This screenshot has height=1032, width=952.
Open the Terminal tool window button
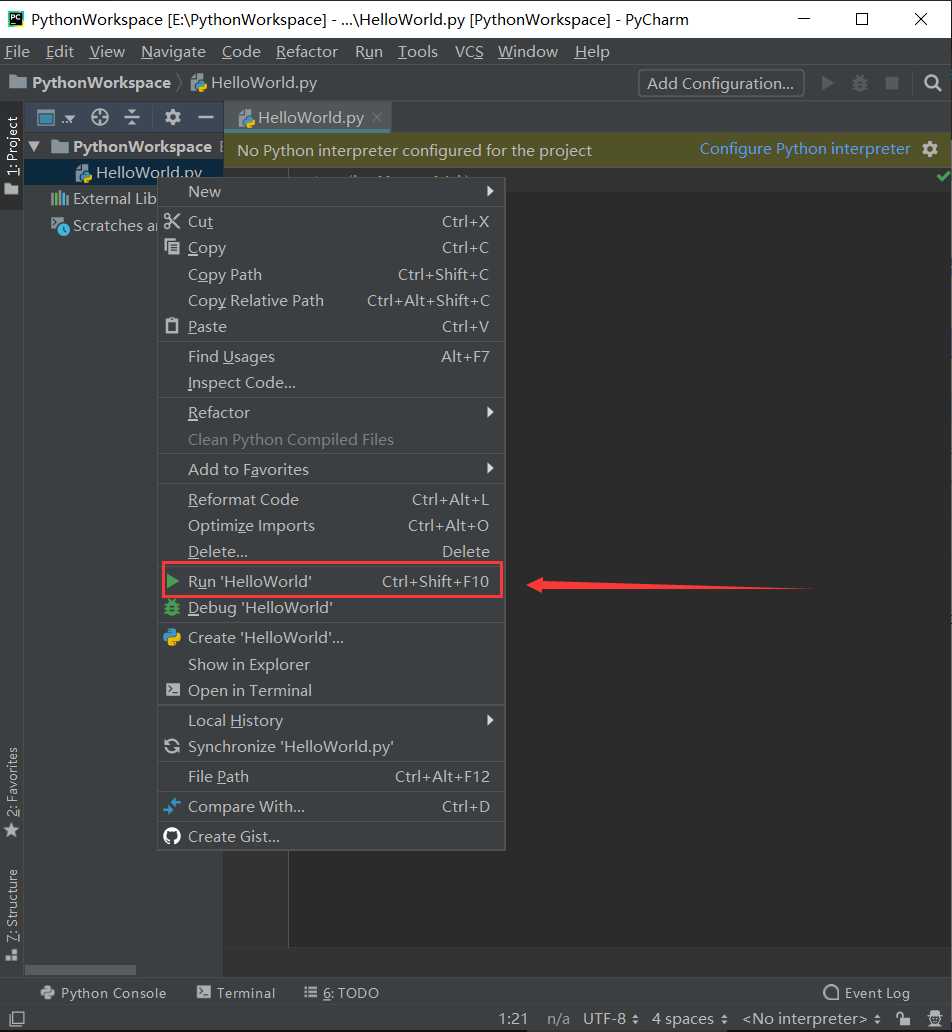tap(236, 993)
